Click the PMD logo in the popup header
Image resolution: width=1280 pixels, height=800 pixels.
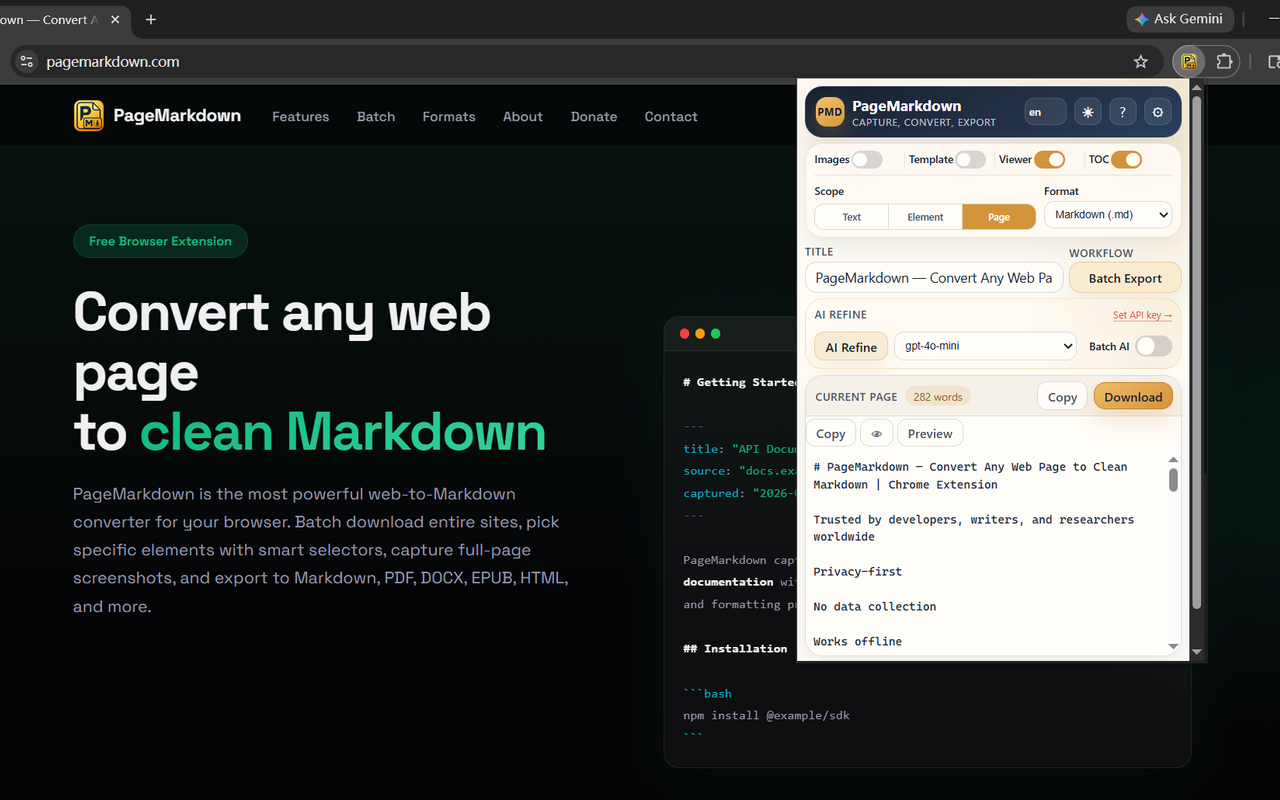click(830, 112)
